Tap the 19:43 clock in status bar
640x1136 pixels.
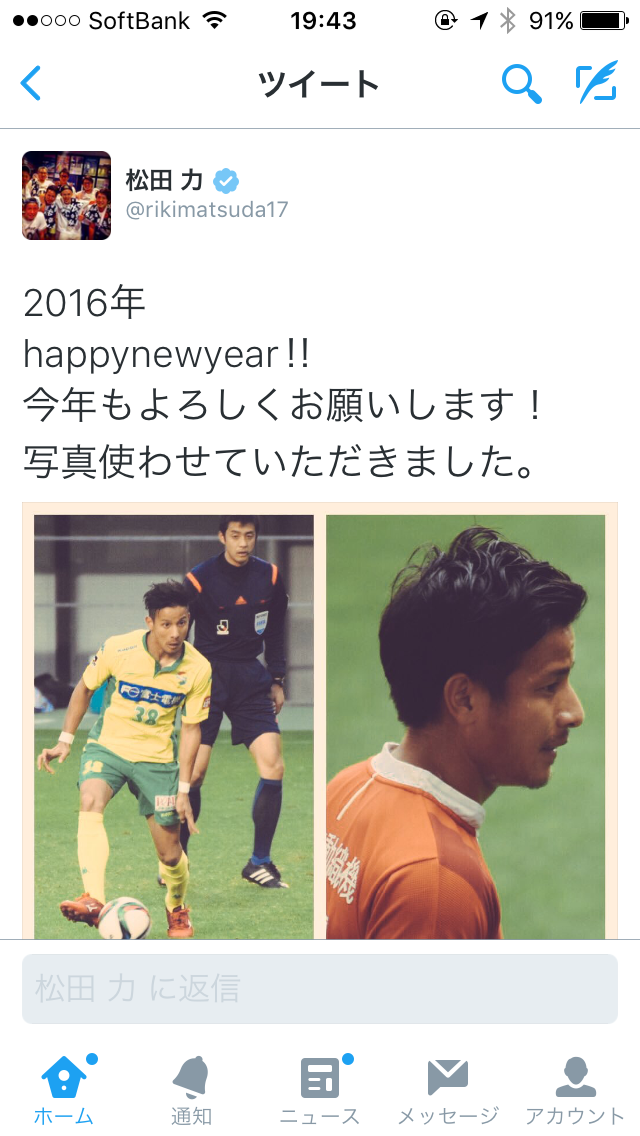click(323, 21)
